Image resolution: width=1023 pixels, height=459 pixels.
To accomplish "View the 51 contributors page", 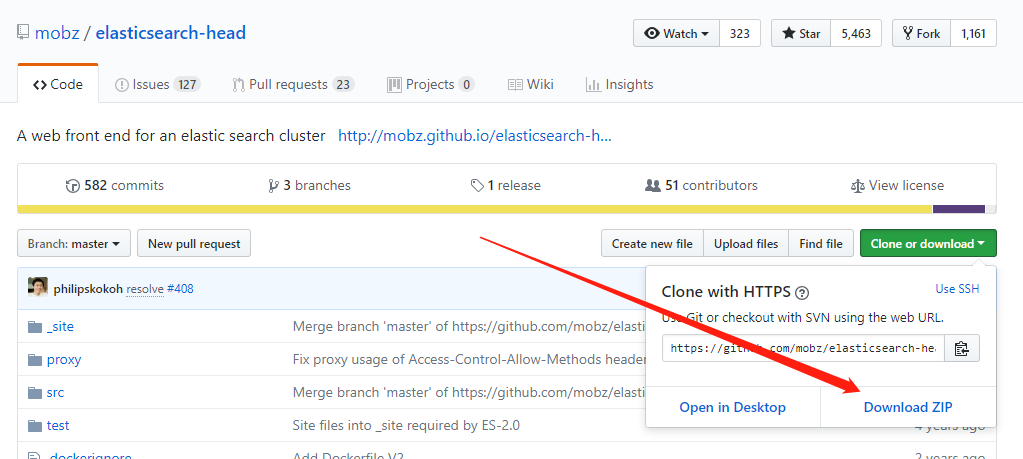I will (x=701, y=186).
